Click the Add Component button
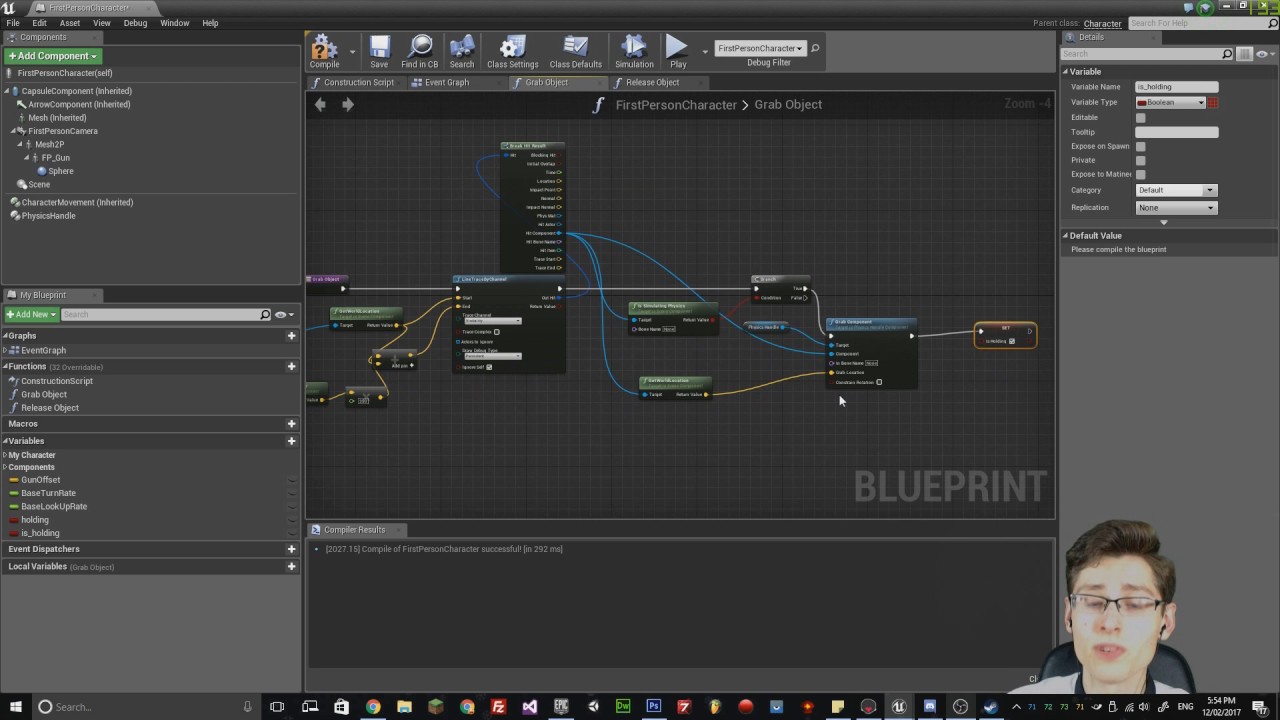The width and height of the screenshot is (1280, 720). (x=52, y=56)
